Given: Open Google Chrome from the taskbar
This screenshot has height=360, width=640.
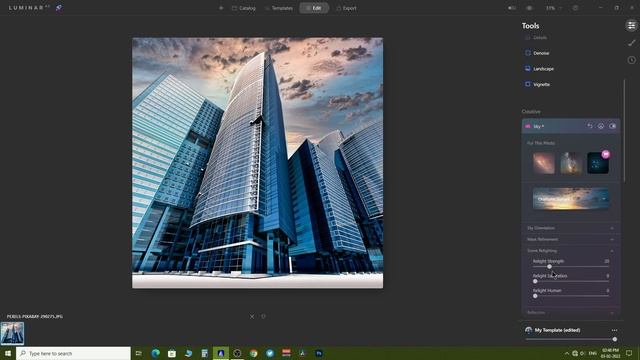Looking at the screenshot, I should tap(253, 353).
